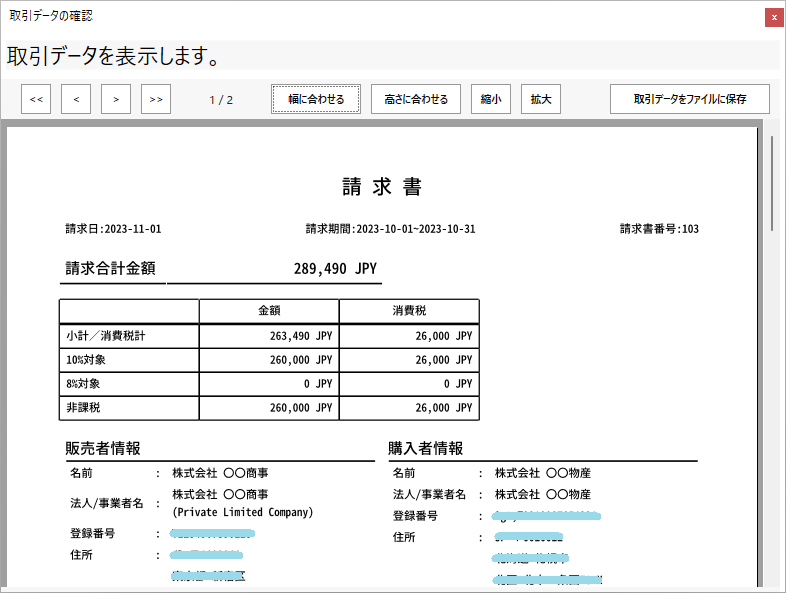
Task: Save using 取引データをファイルに保存 button
Action: [x=690, y=99]
